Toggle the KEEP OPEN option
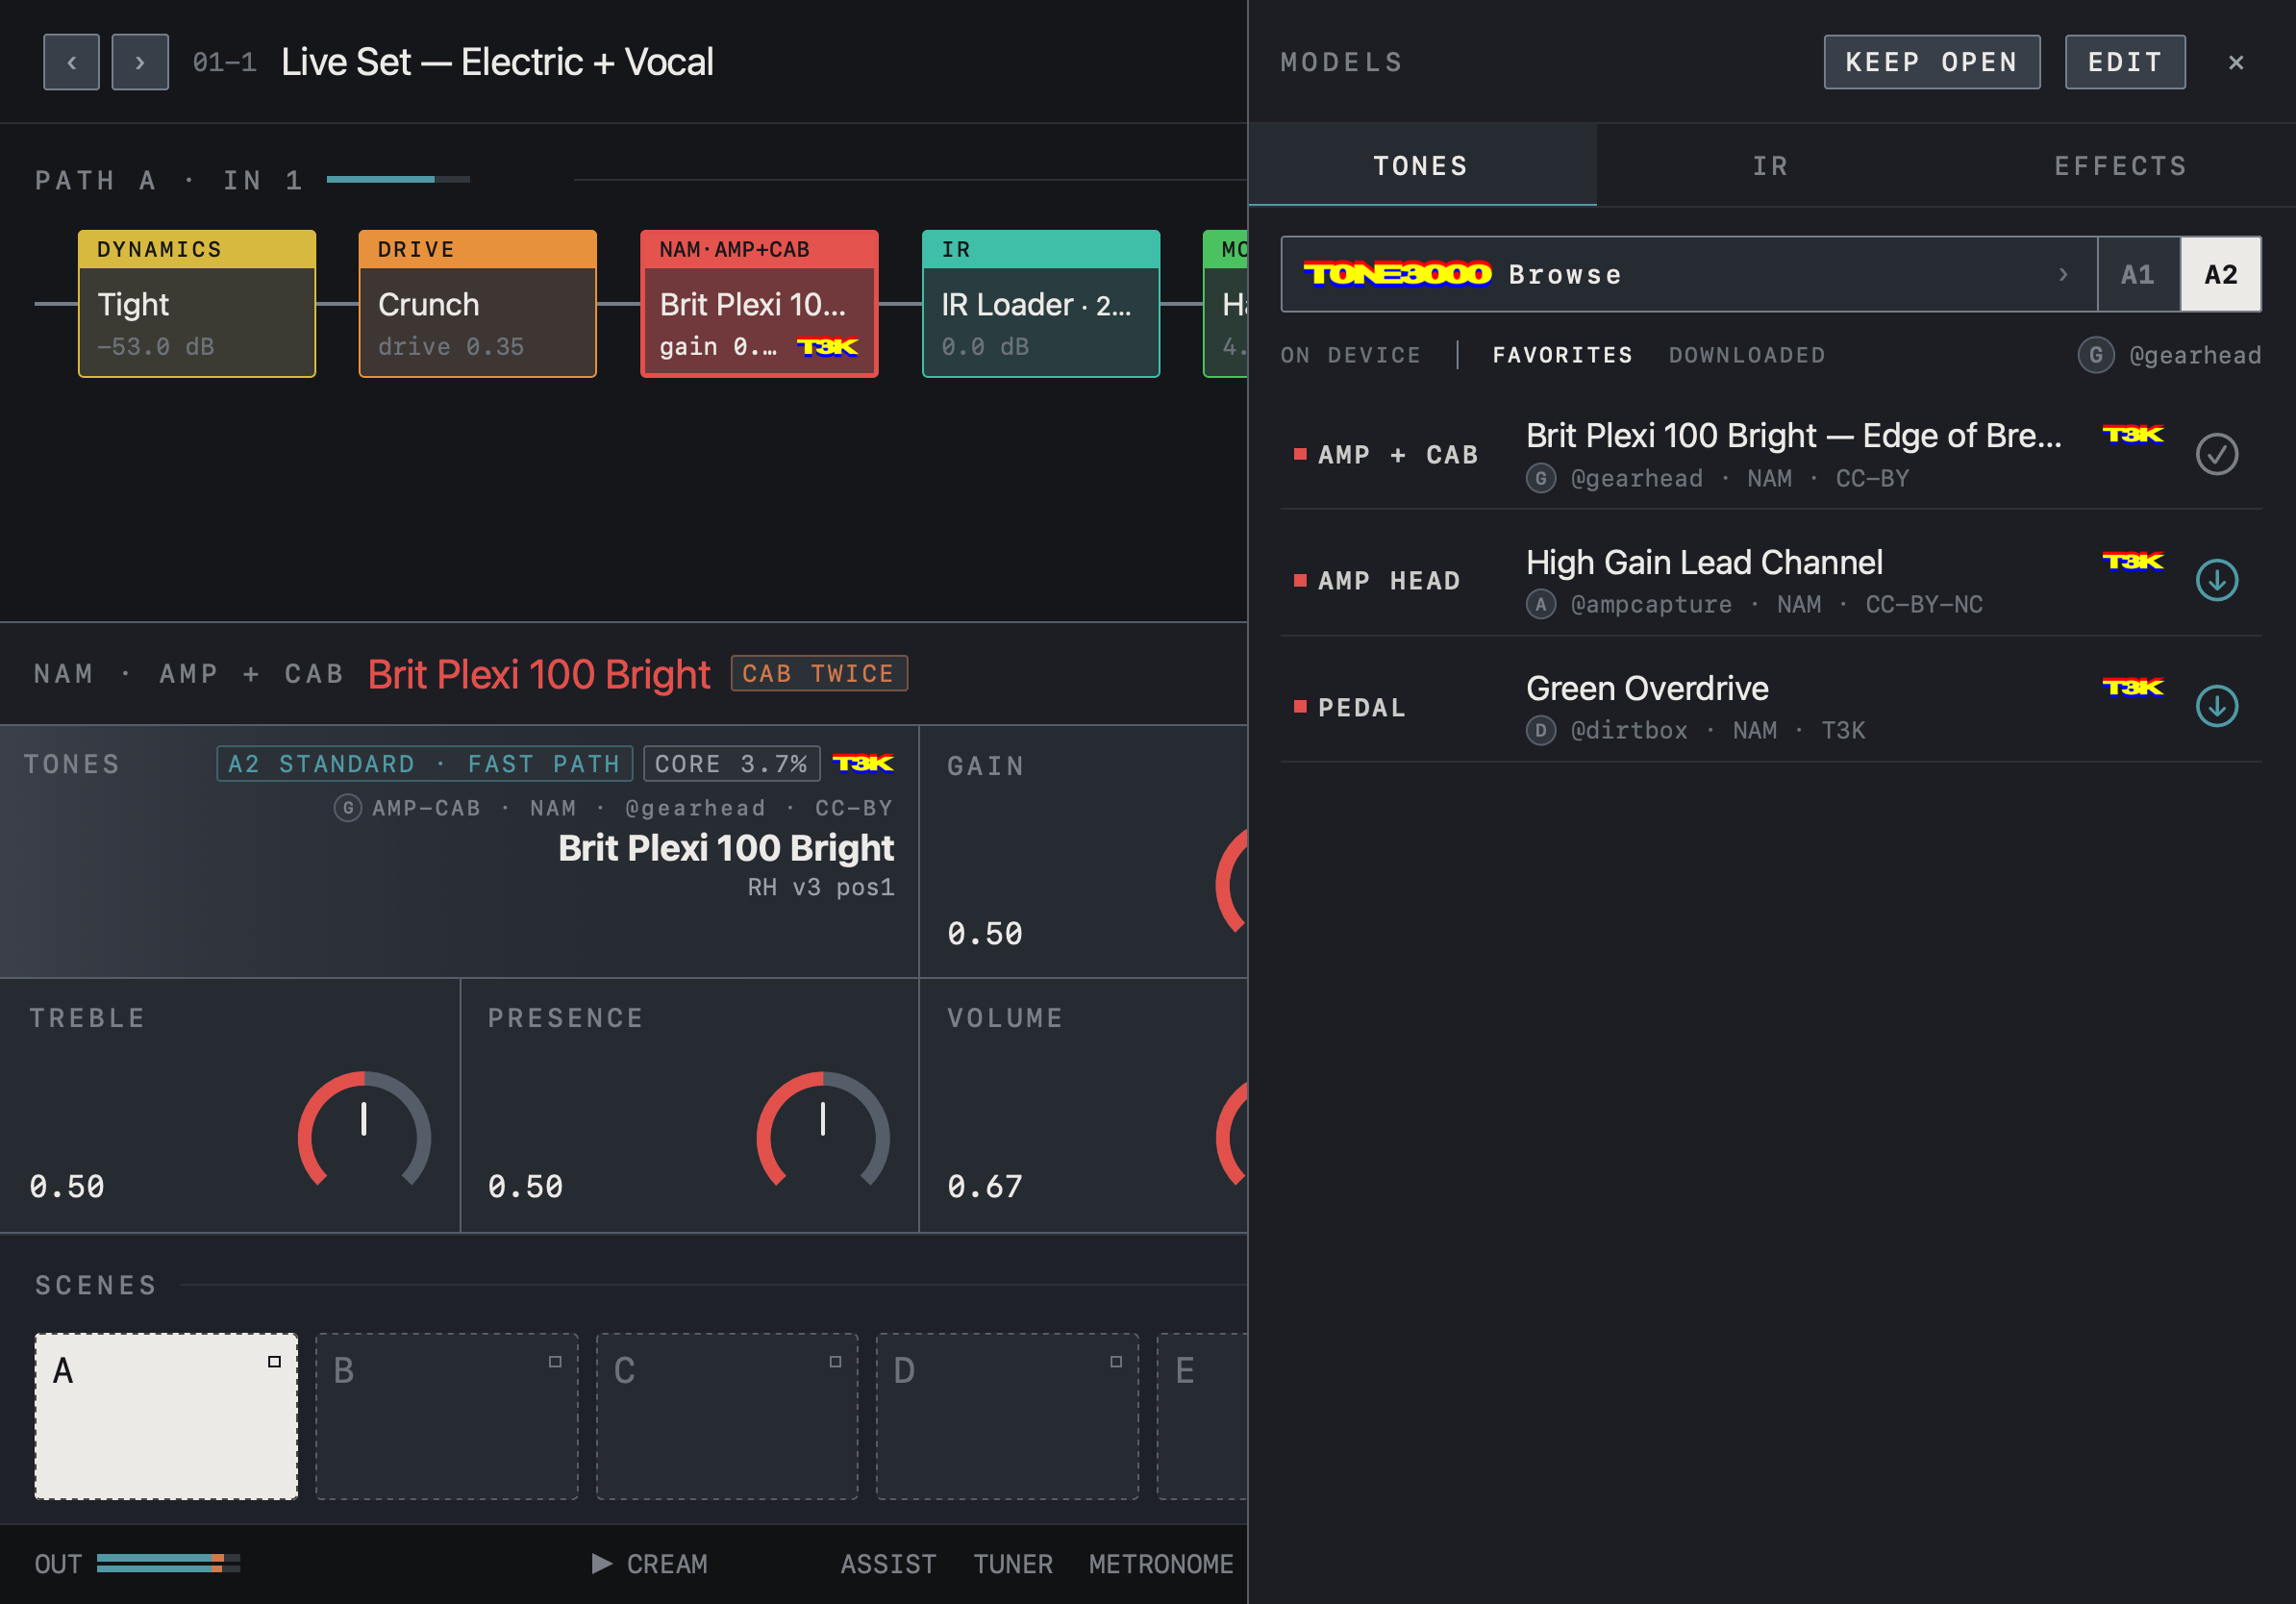2296x1604 pixels. (x=1931, y=62)
